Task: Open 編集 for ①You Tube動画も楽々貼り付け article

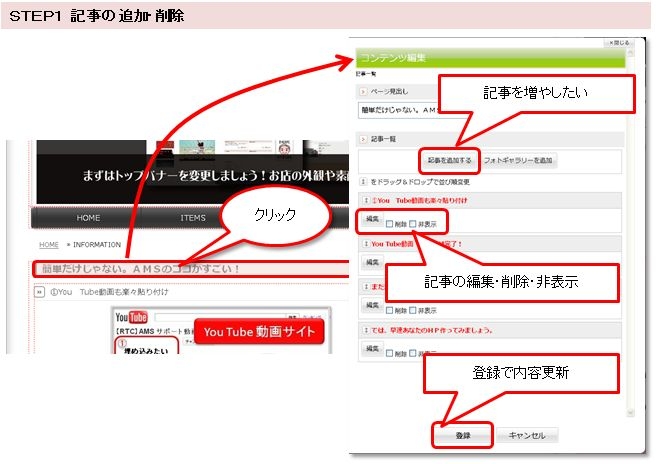Action: [x=372, y=219]
